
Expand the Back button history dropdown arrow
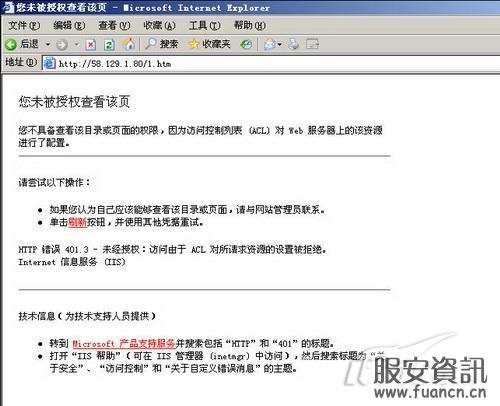48,44
